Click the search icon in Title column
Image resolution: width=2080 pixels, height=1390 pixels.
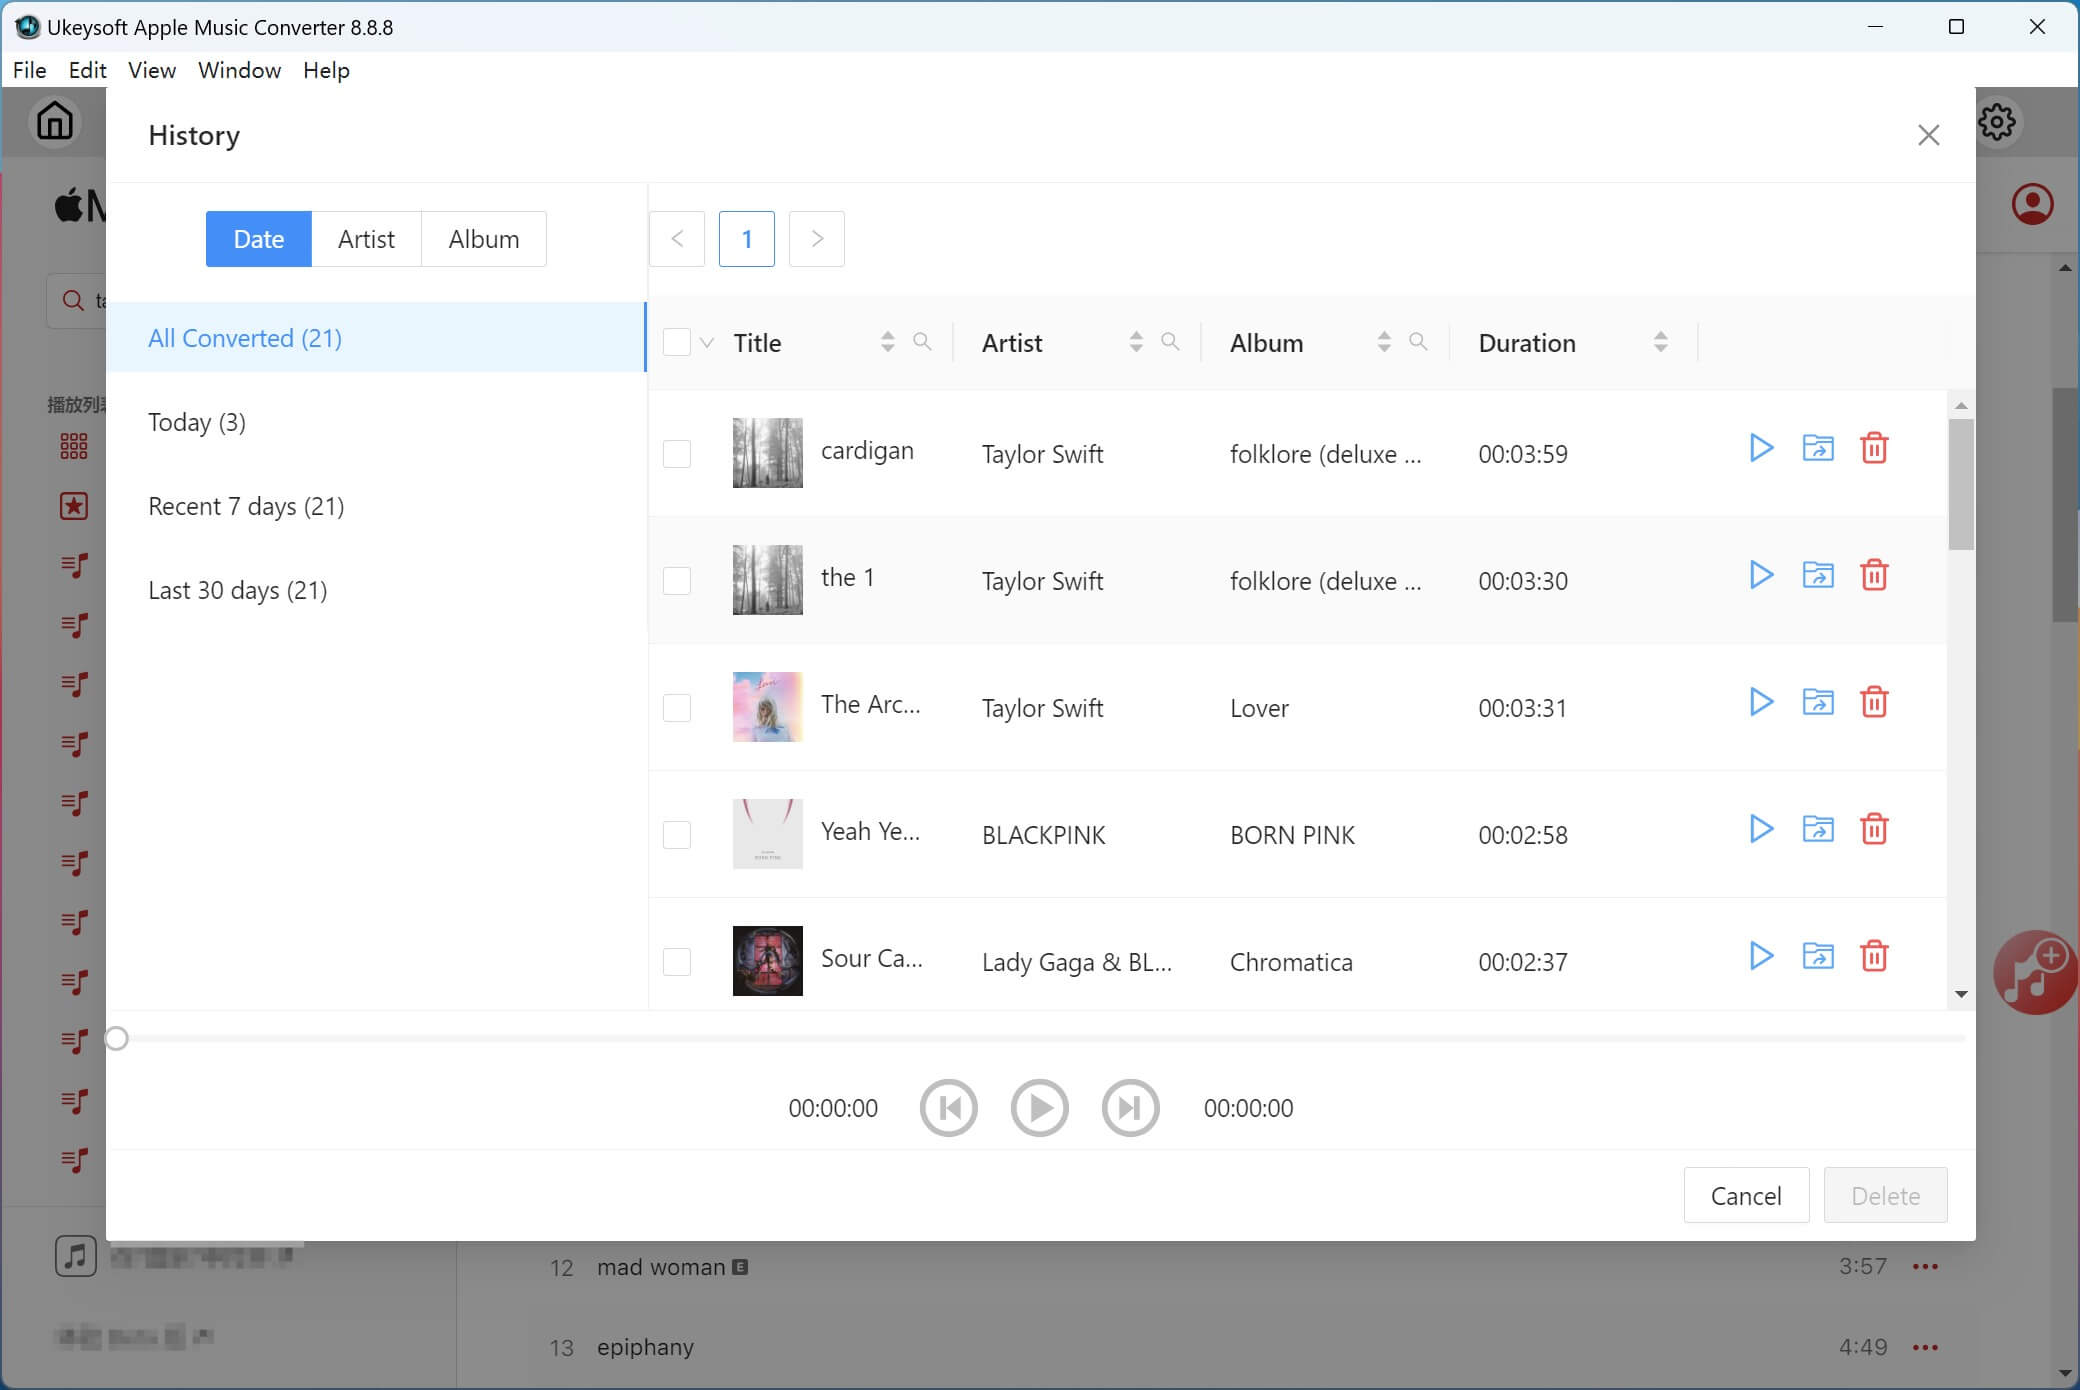(x=922, y=342)
